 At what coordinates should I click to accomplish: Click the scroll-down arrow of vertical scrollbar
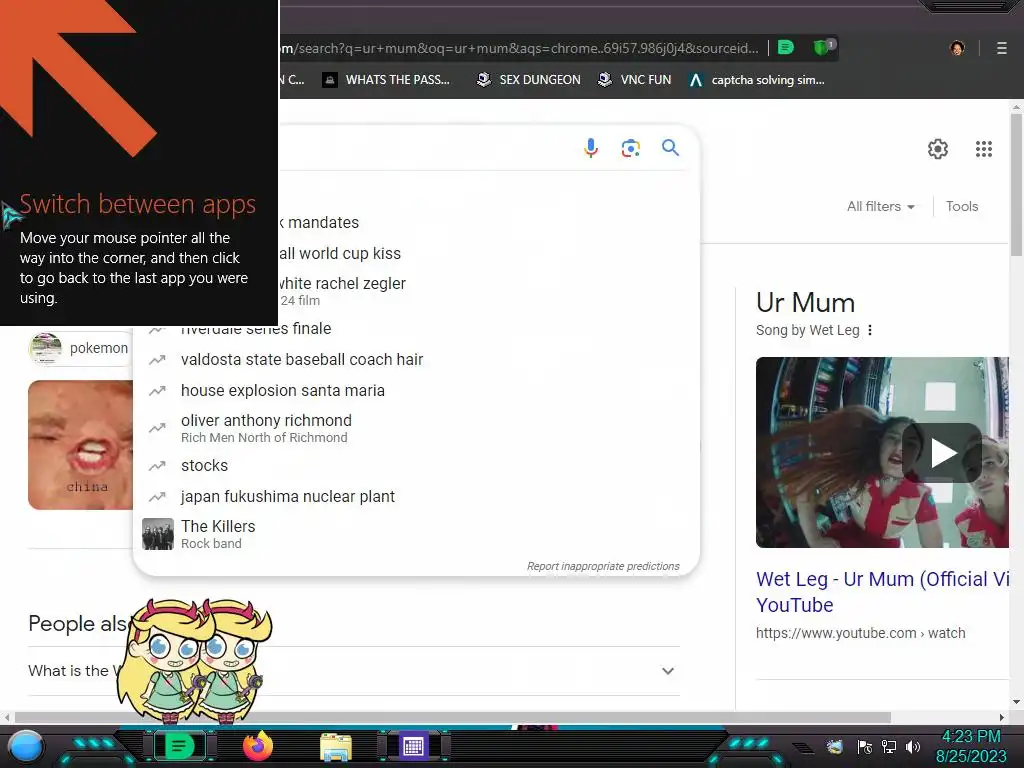coord(1016,702)
